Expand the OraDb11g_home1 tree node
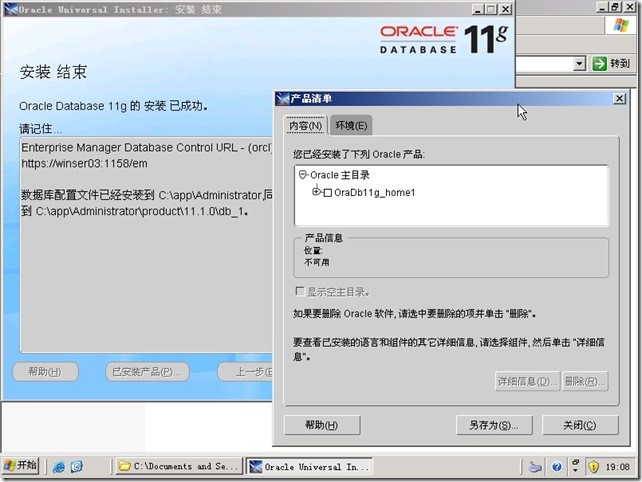The image size is (642, 482). (x=316, y=192)
